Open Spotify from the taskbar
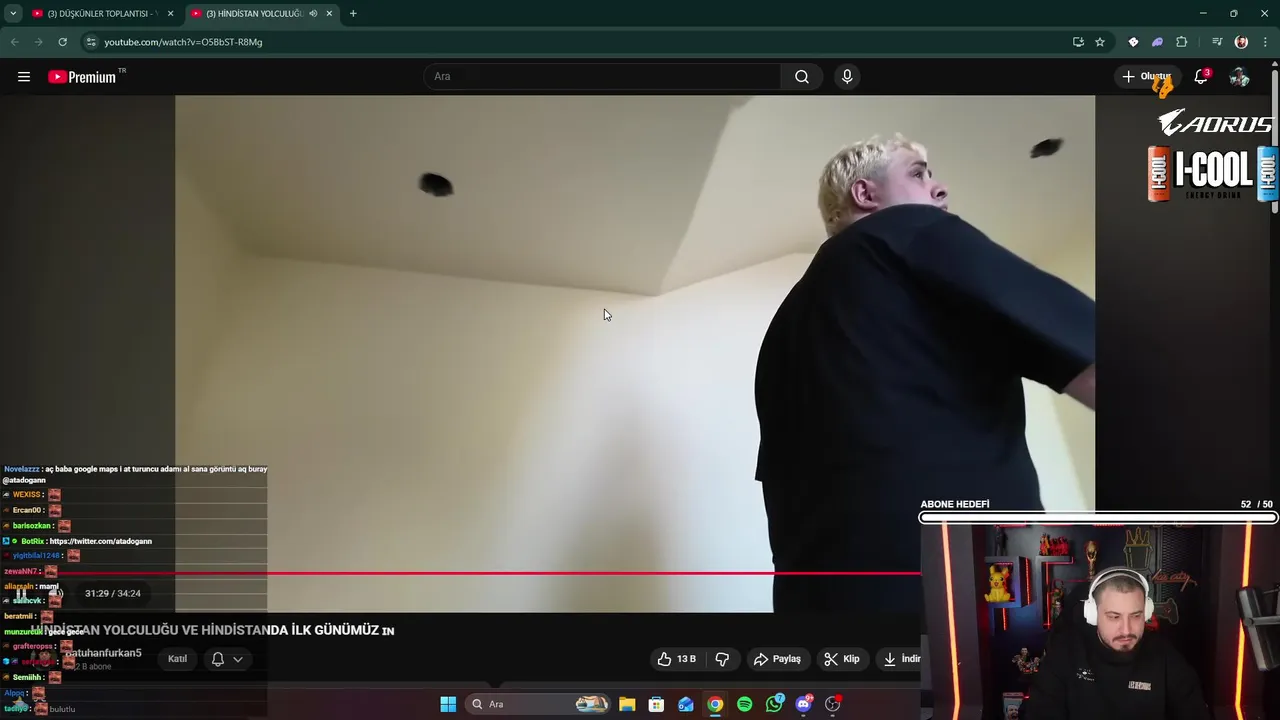Viewport: 1280px width, 720px height. click(x=745, y=704)
